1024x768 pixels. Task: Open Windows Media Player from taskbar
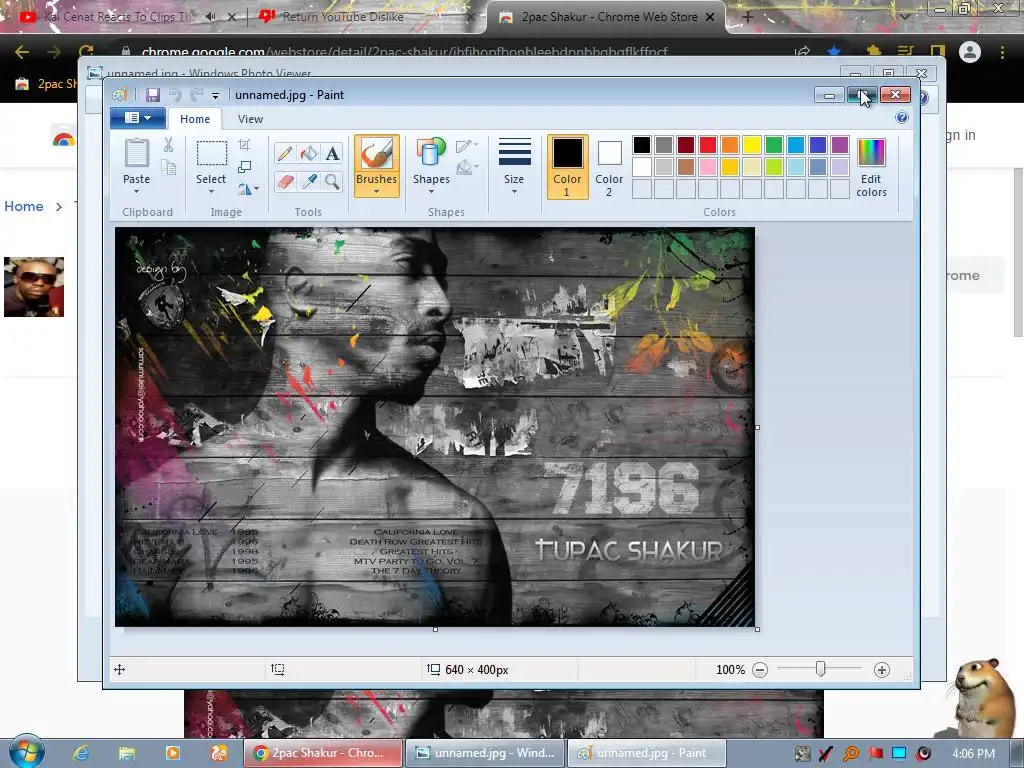pyautogui.click(x=172, y=753)
